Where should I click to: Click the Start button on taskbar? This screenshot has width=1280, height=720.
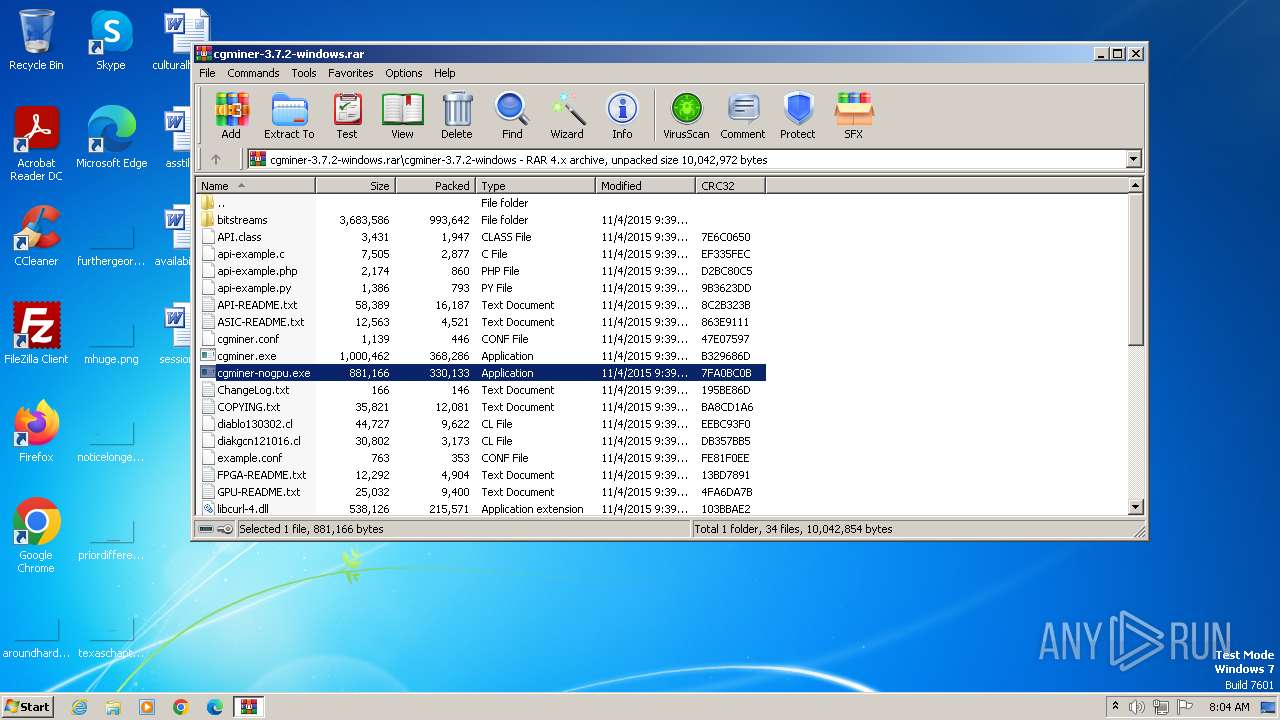(28, 706)
